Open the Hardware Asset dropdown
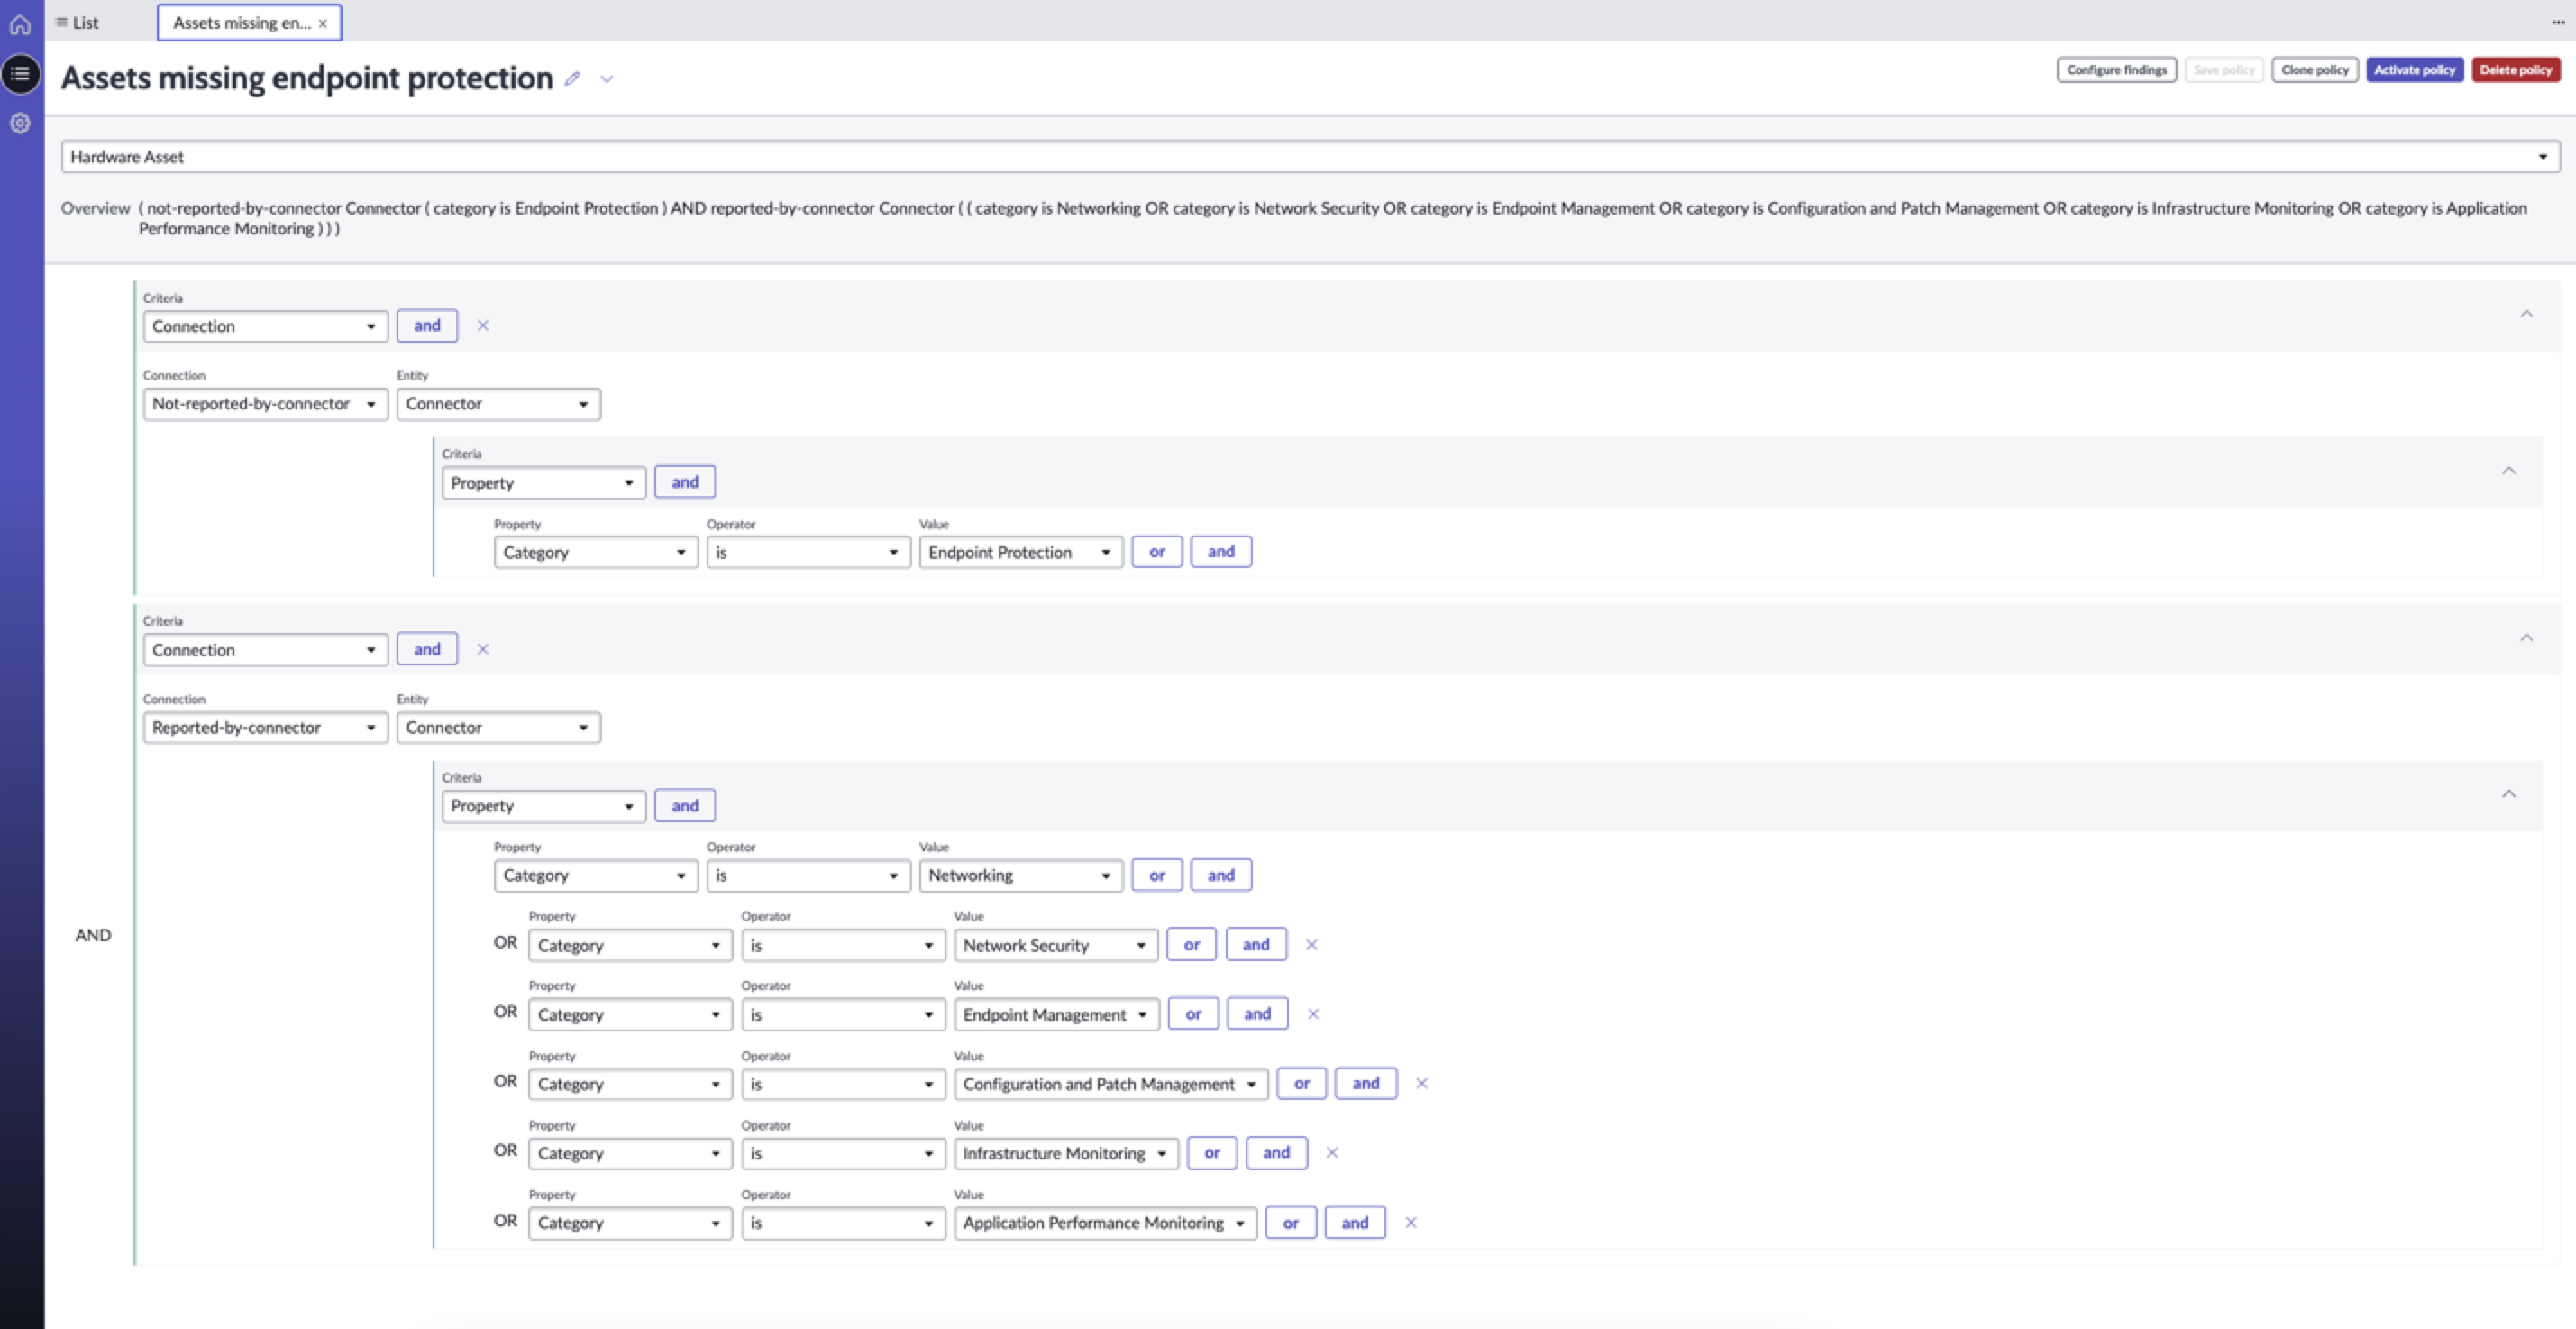The height and width of the screenshot is (1329, 2576). point(1310,157)
